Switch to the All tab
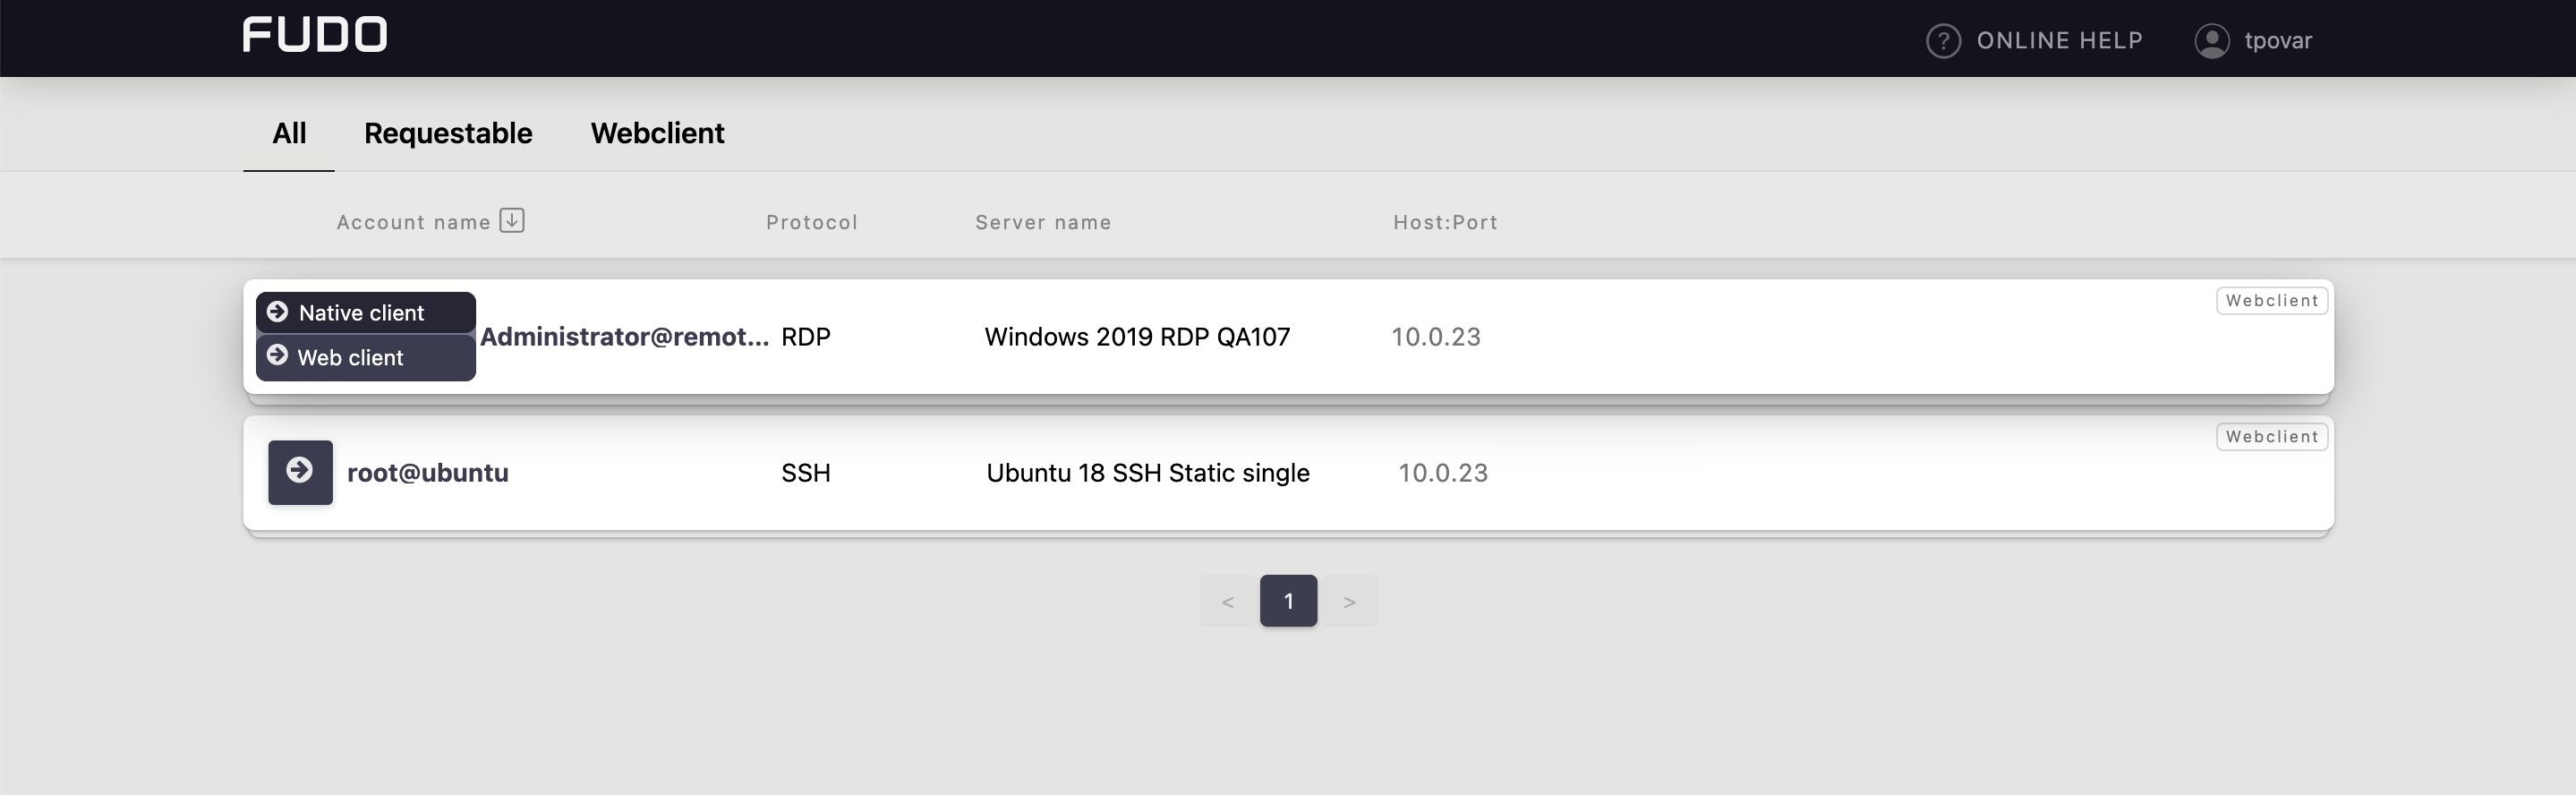The image size is (2576, 795). 289,133
